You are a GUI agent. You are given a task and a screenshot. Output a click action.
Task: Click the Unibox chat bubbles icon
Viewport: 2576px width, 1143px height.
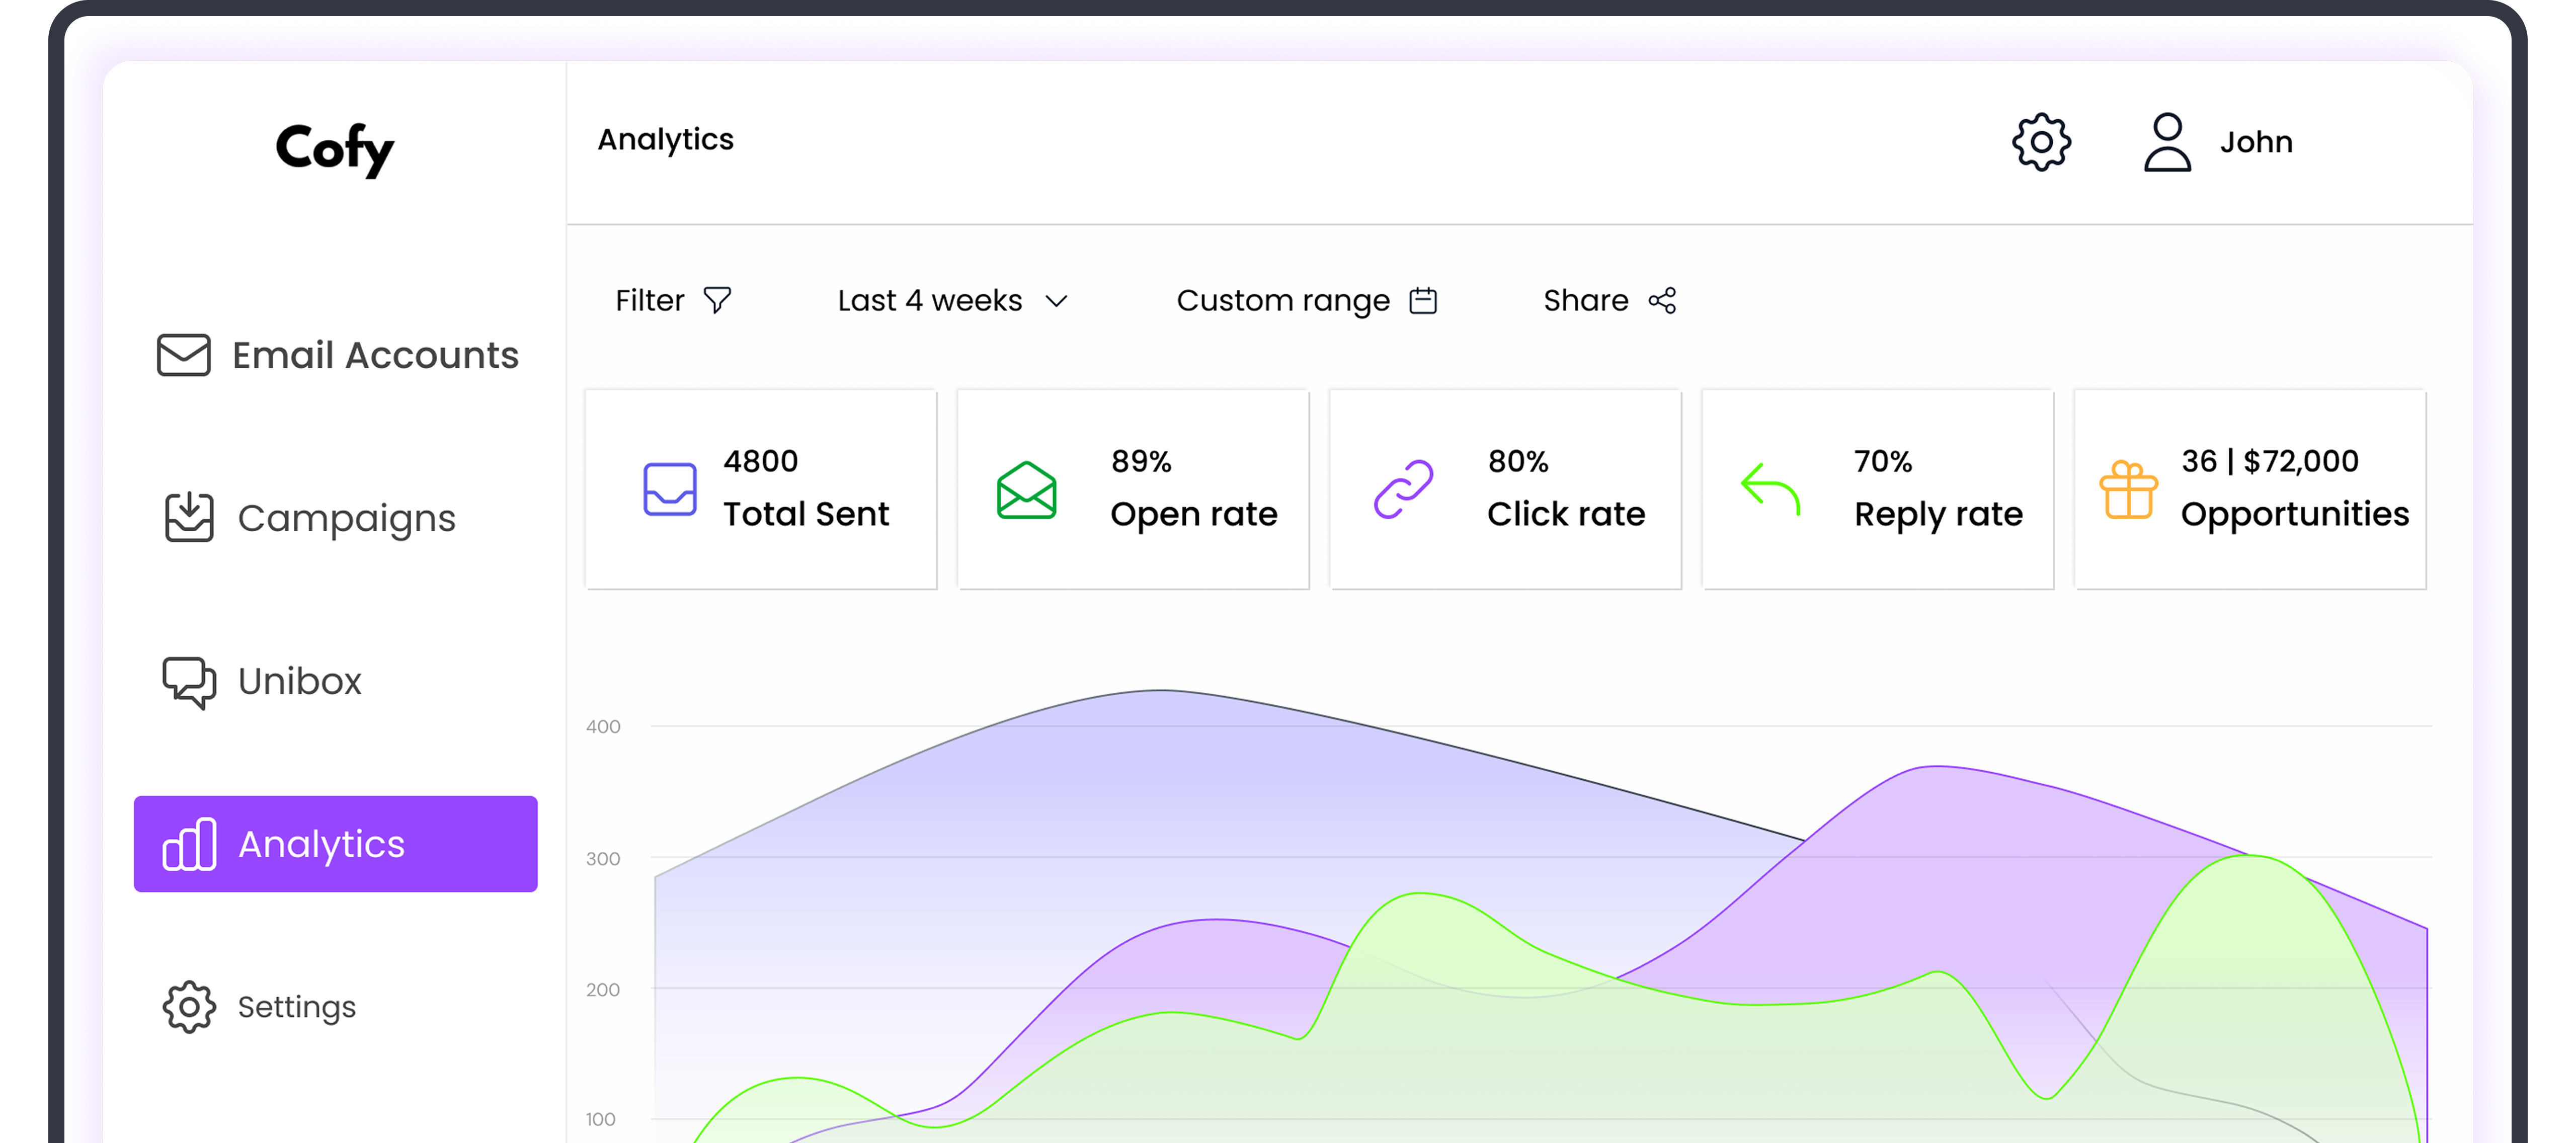pyautogui.click(x=189, y=682)
